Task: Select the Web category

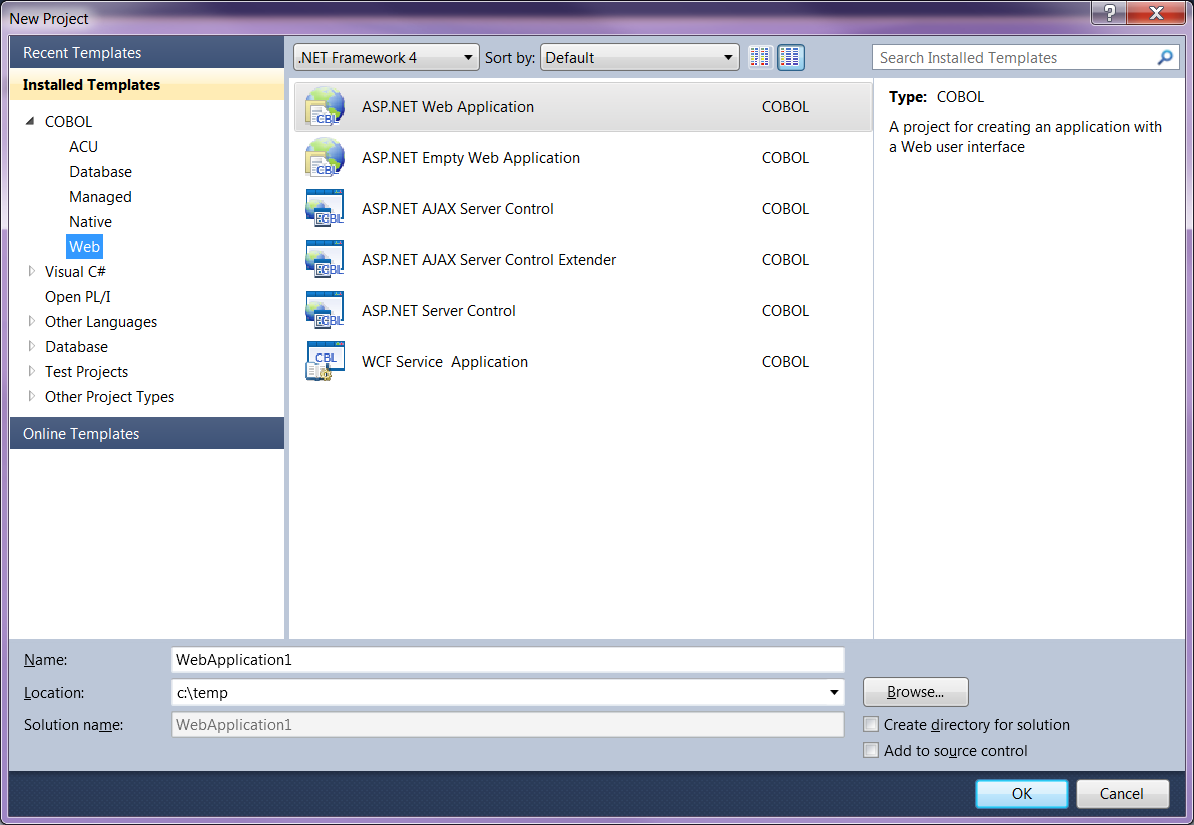Action: point(85,247)
